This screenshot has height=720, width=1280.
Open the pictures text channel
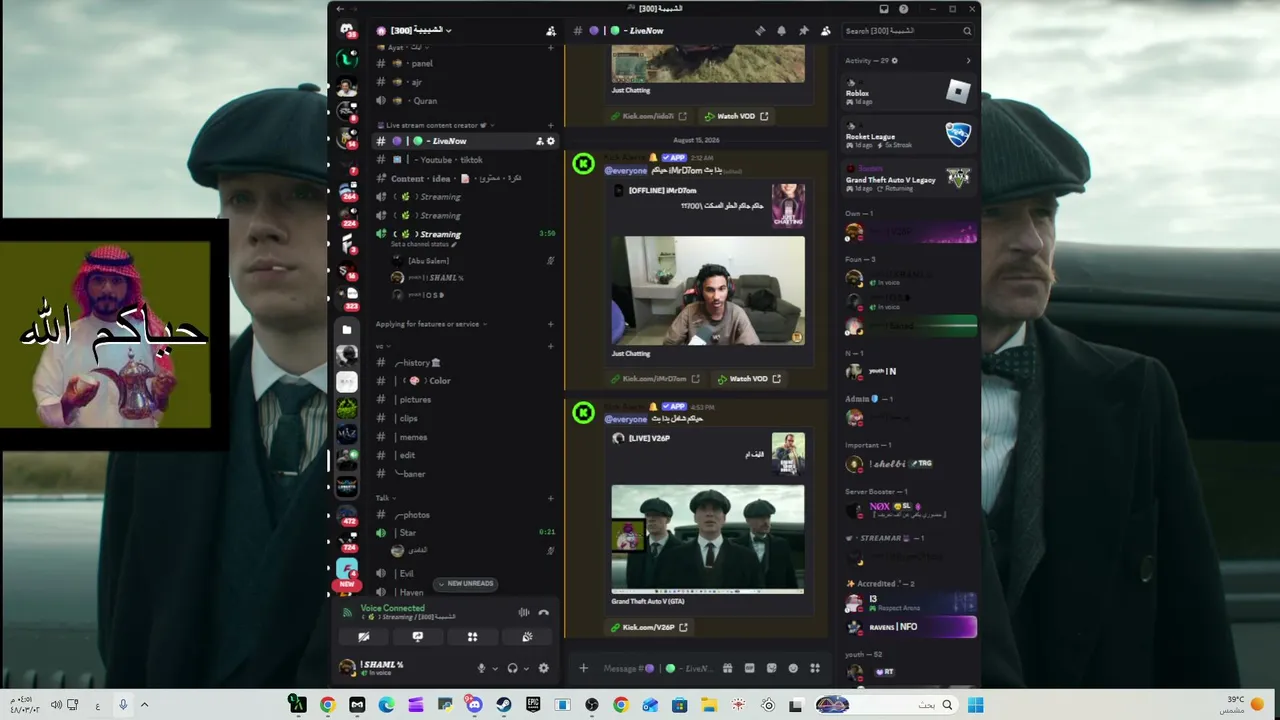click(464, 399)
